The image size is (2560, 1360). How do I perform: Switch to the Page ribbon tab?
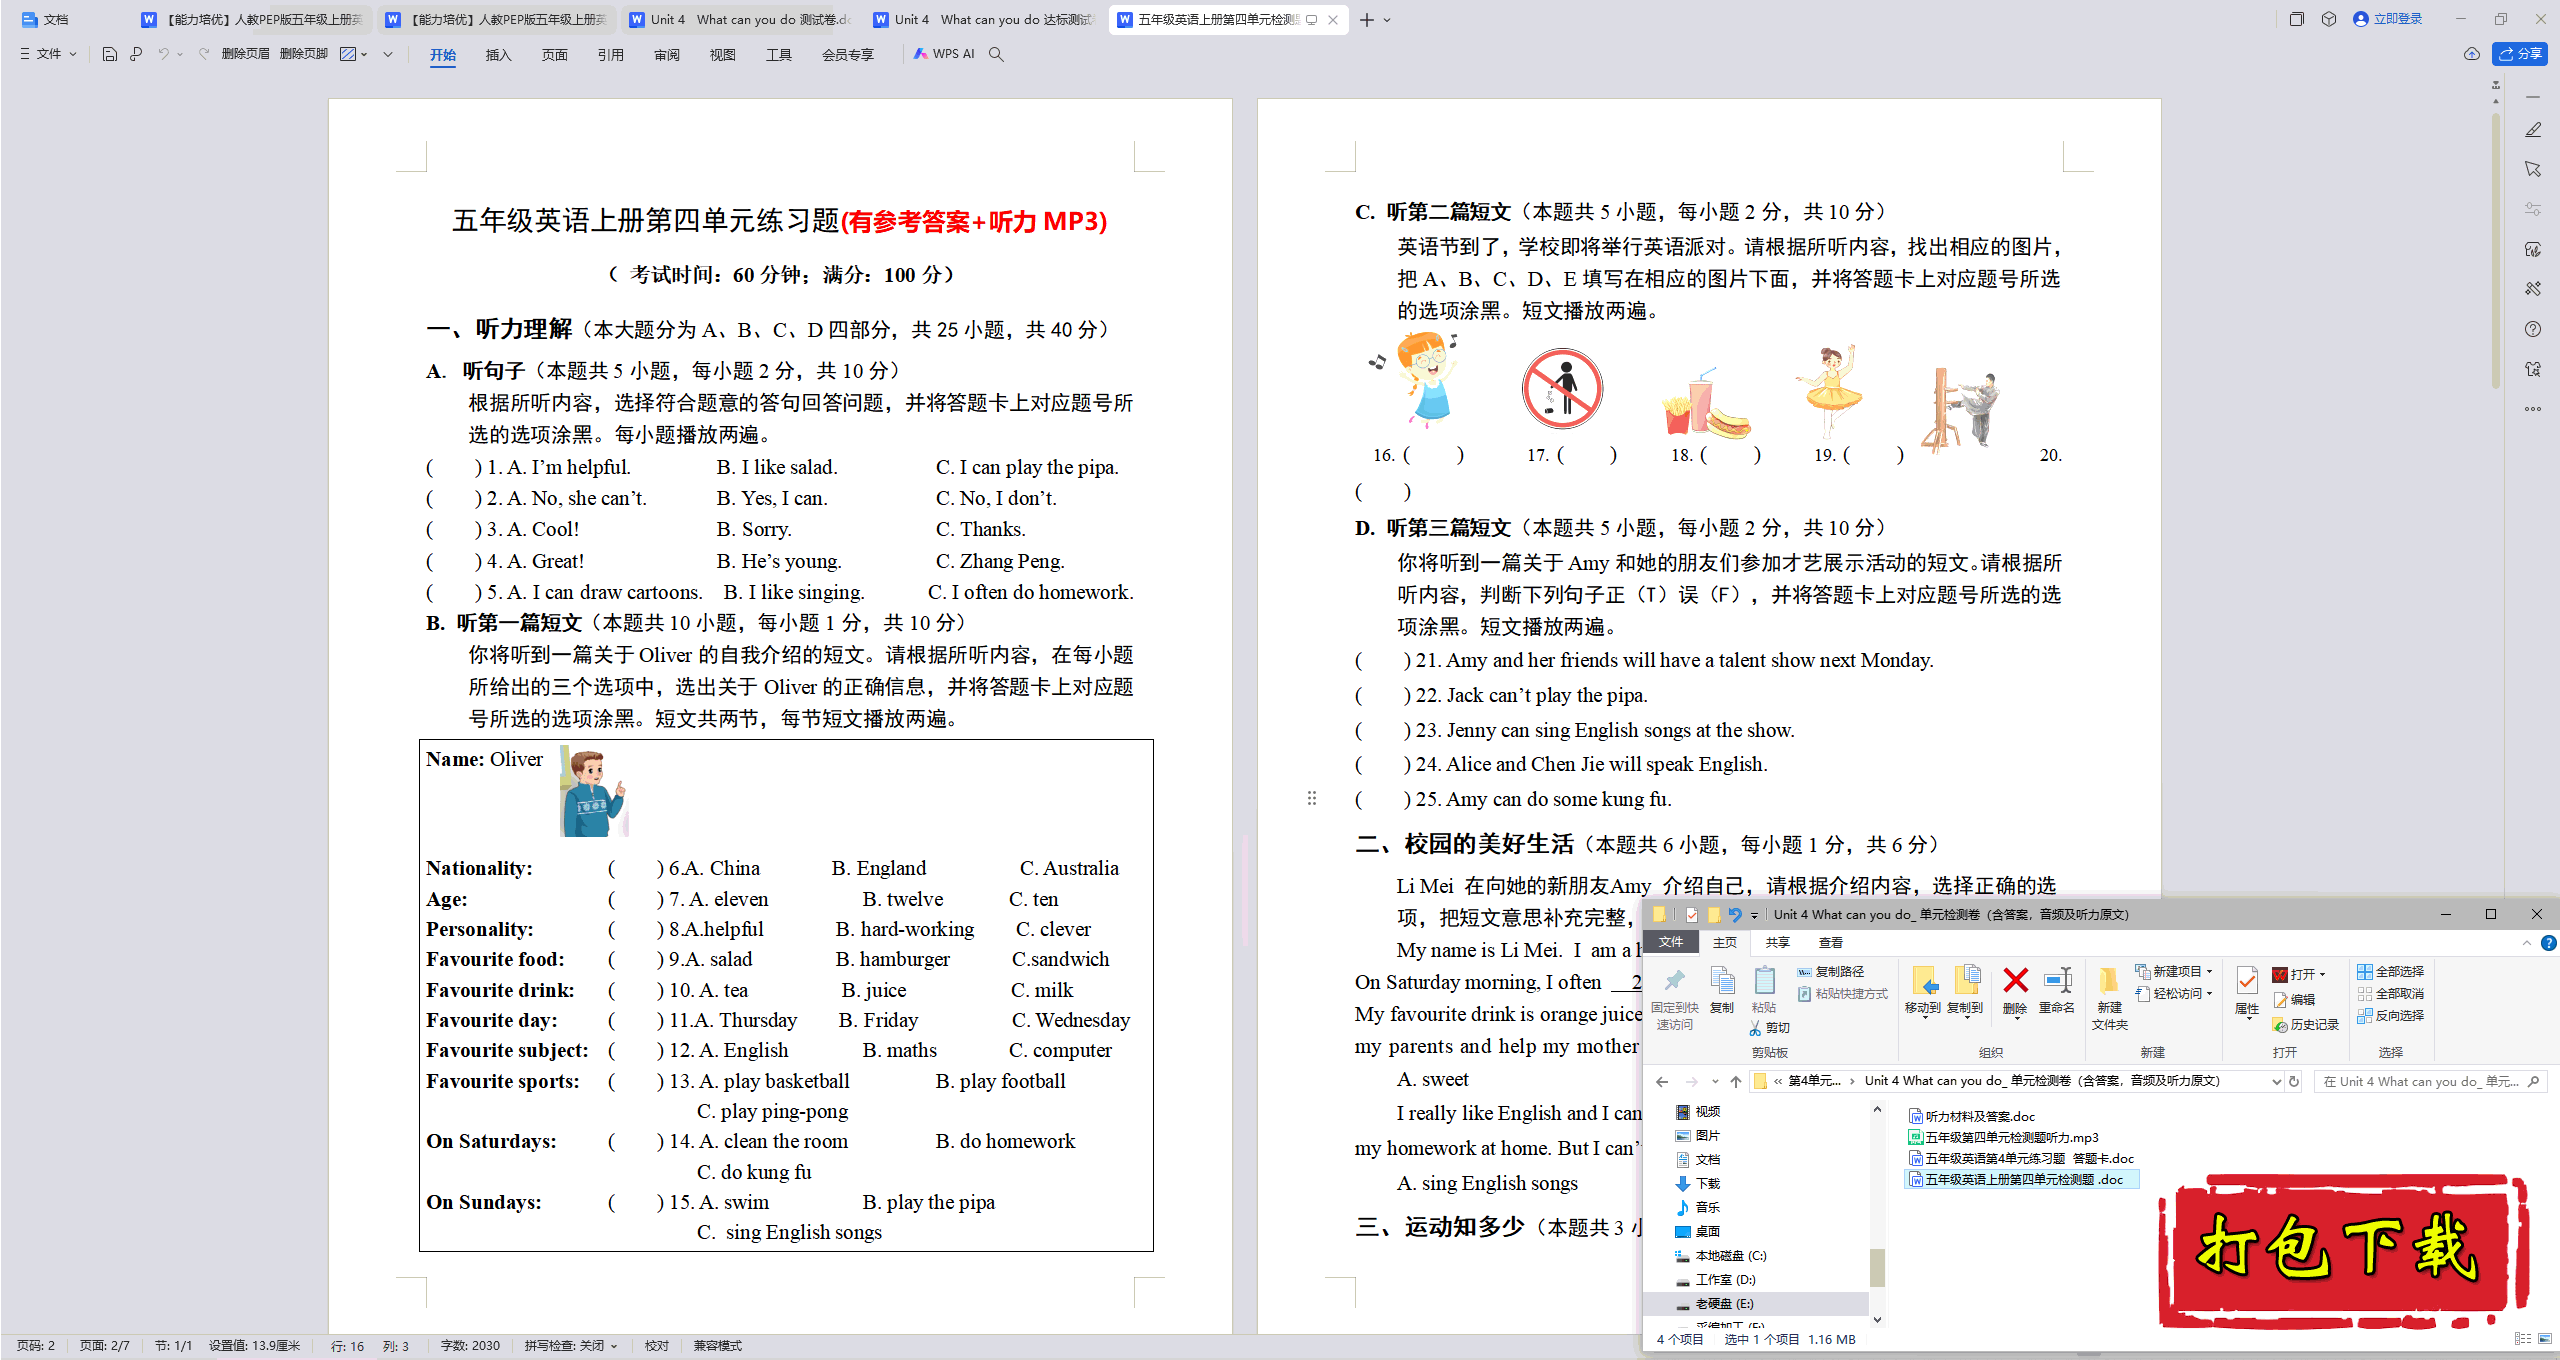tap(554, 55)
